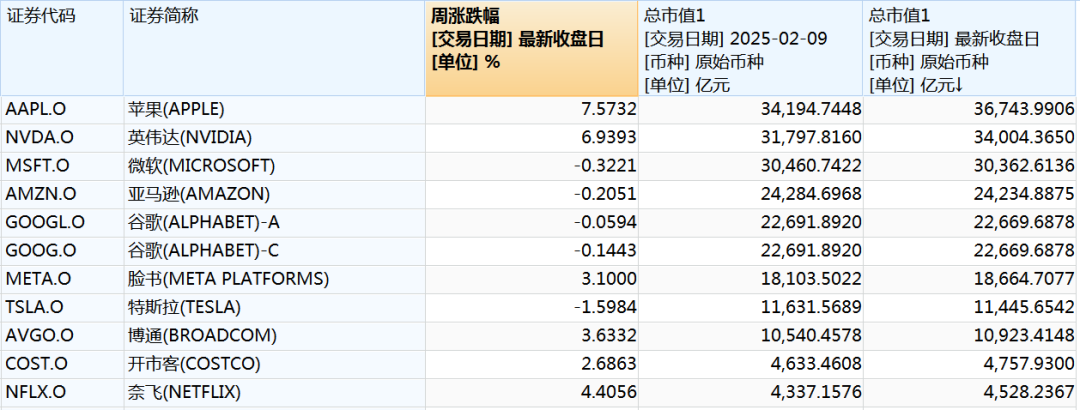Click latest market cap 34,004.3650
The height and width of the screenshot is (410, 1080).
pos(1025,138)
